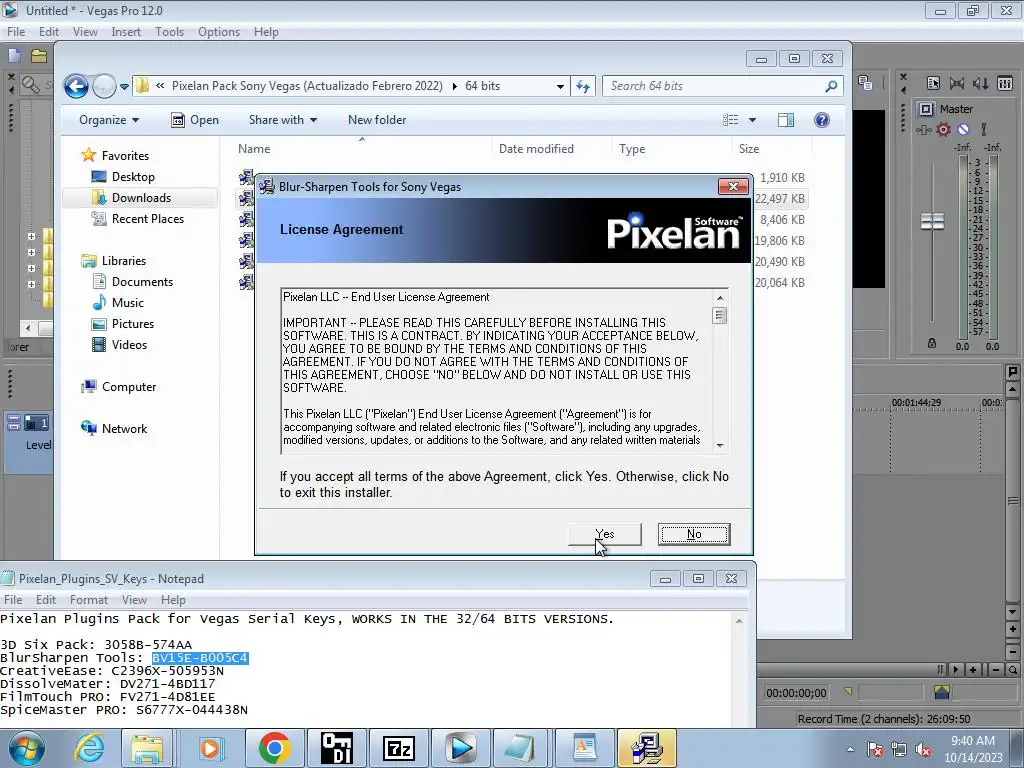1024x768 pixels.
Task: Expand third folder in Vegas explorer tree
Action: [x=31, y=268]
